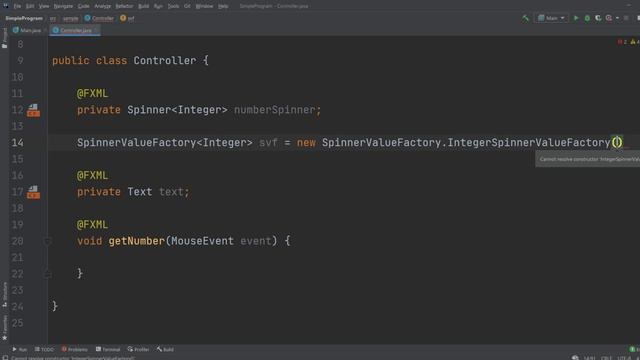Open the Problems tool window tab

pos(74,349)
